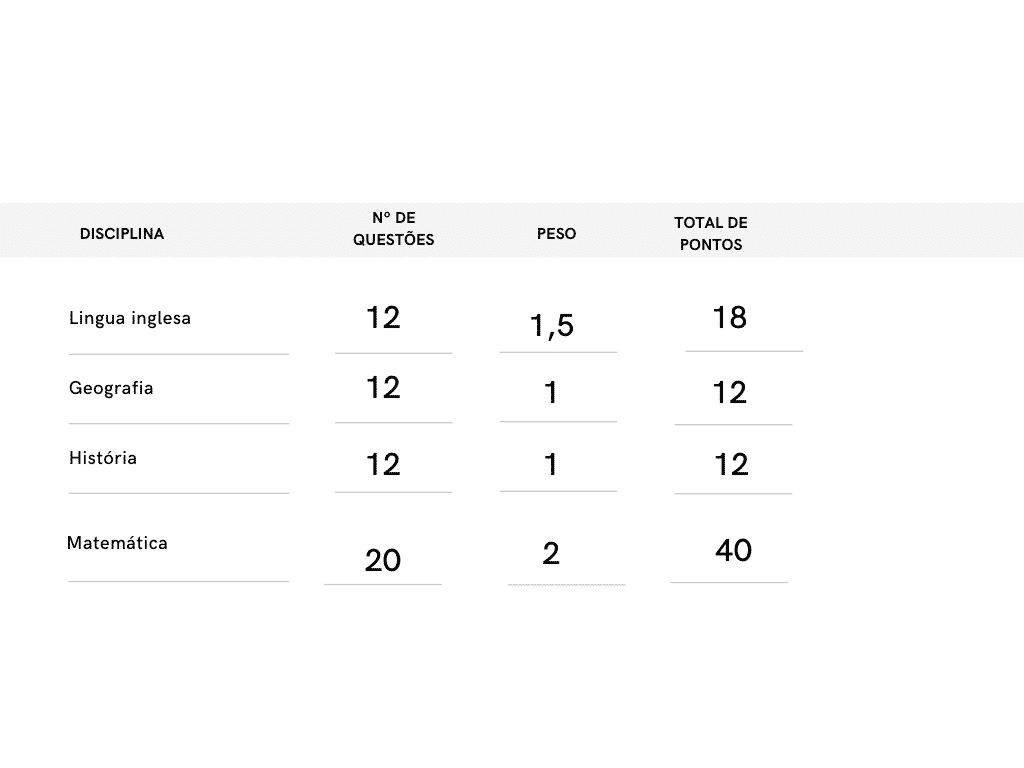Select the 1,5 weight value
Image resolution: width=1024 pixels, height=768 pixels.
(x=552, y=325)
